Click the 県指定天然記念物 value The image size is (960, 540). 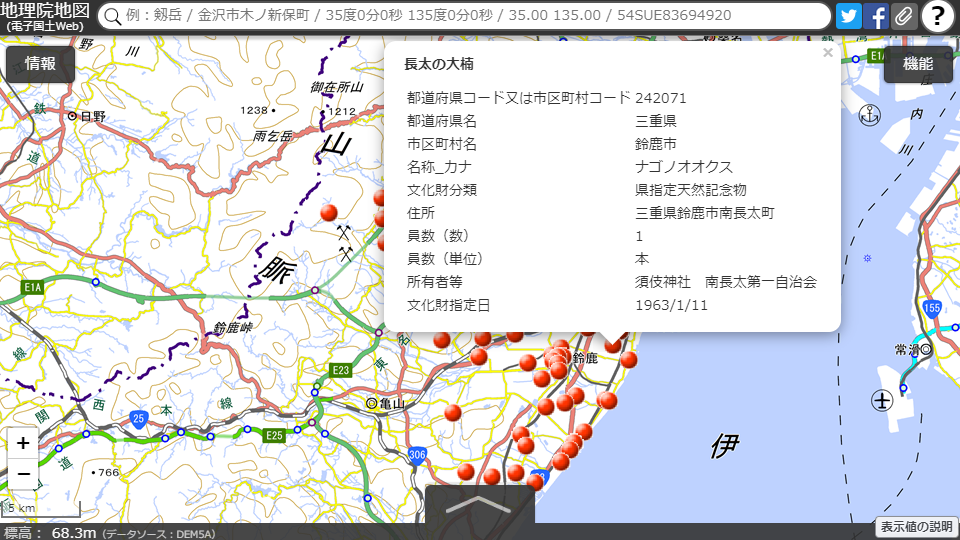click(x=691, y=190)
